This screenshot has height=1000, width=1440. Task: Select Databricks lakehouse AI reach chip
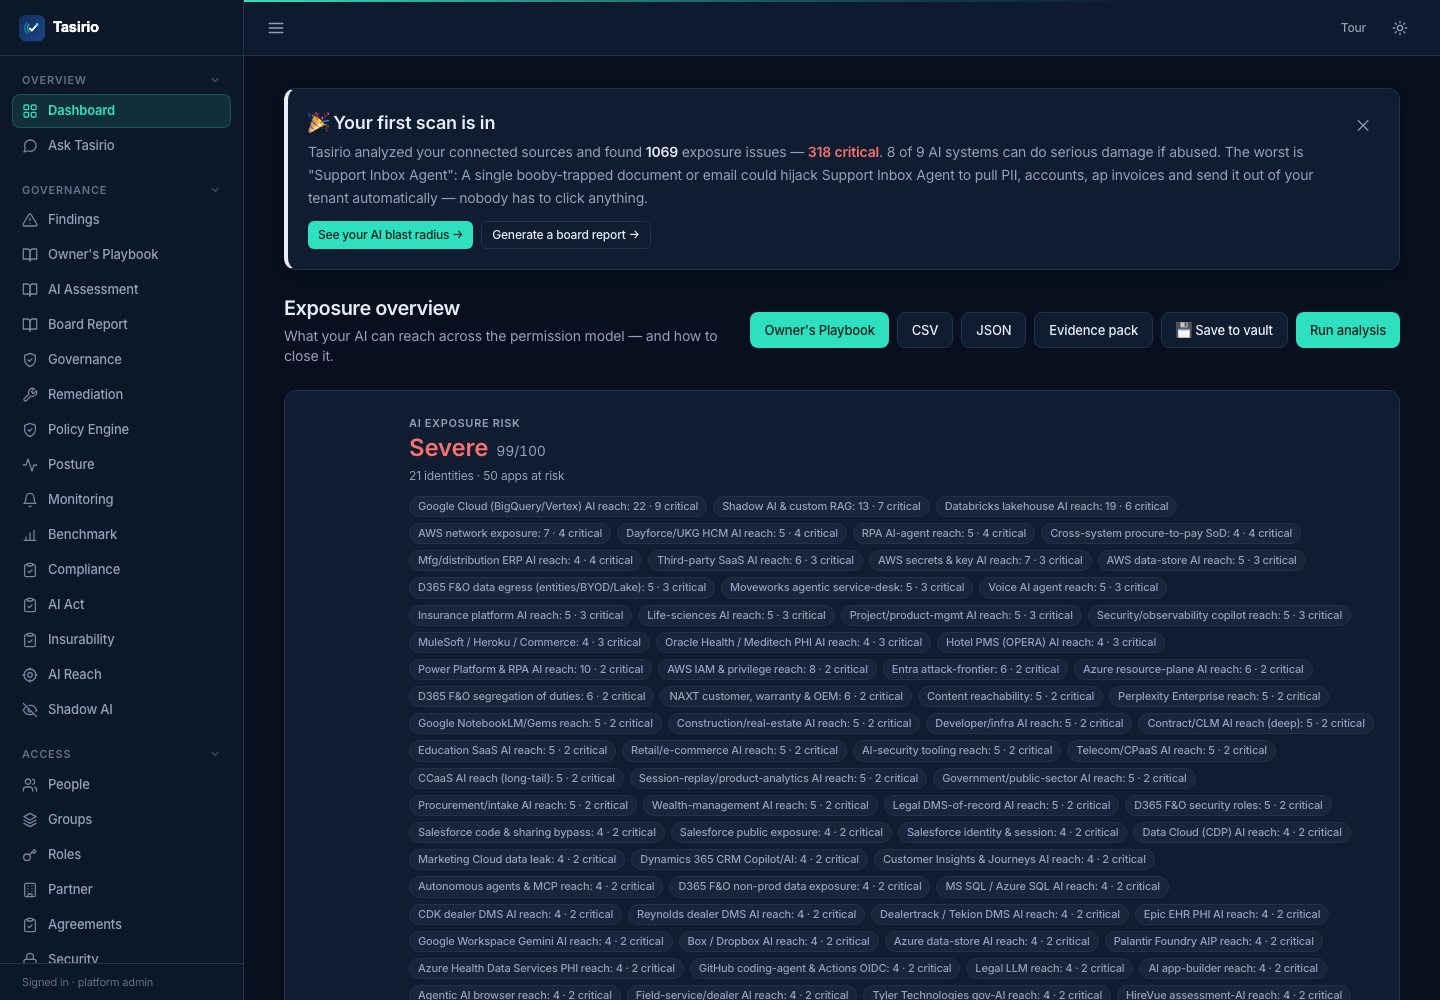[x=1056, y=507]
